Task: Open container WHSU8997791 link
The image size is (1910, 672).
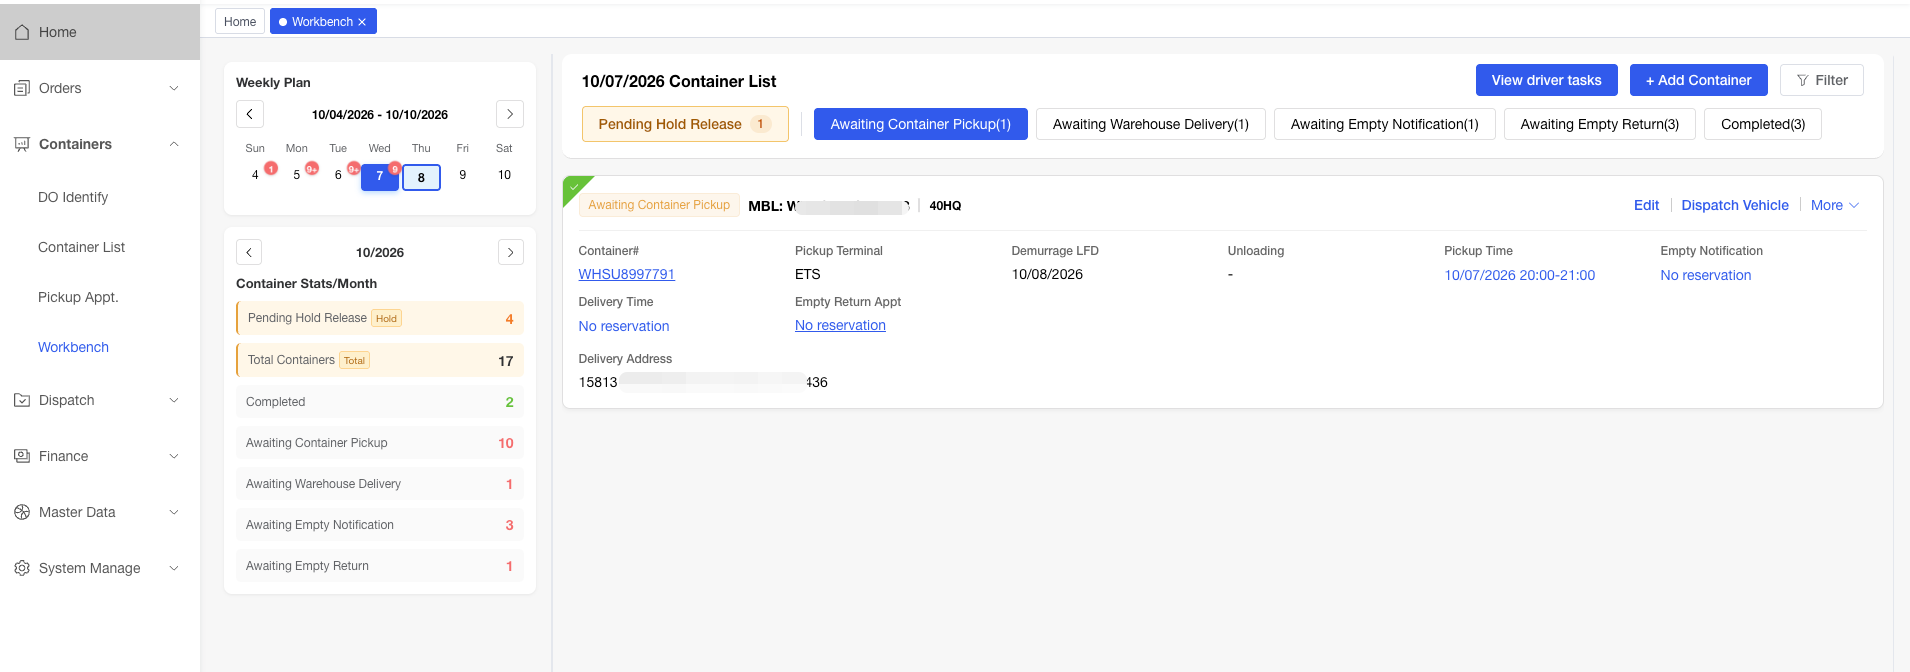Action: pos(627,274)
